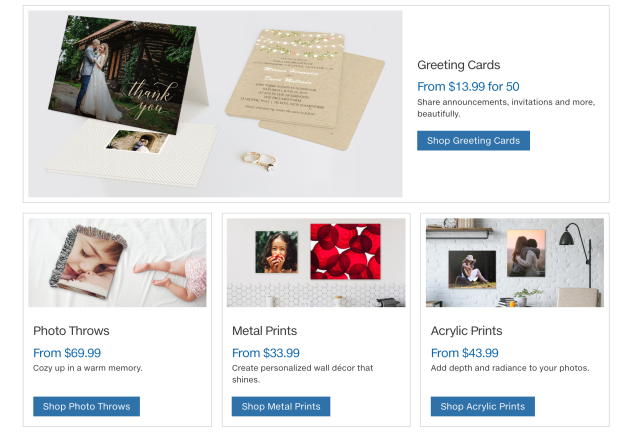This screenshot has width=636, height=433.
Task: Select the From $13.99 for 50 price
Action: tap(468, 86)
